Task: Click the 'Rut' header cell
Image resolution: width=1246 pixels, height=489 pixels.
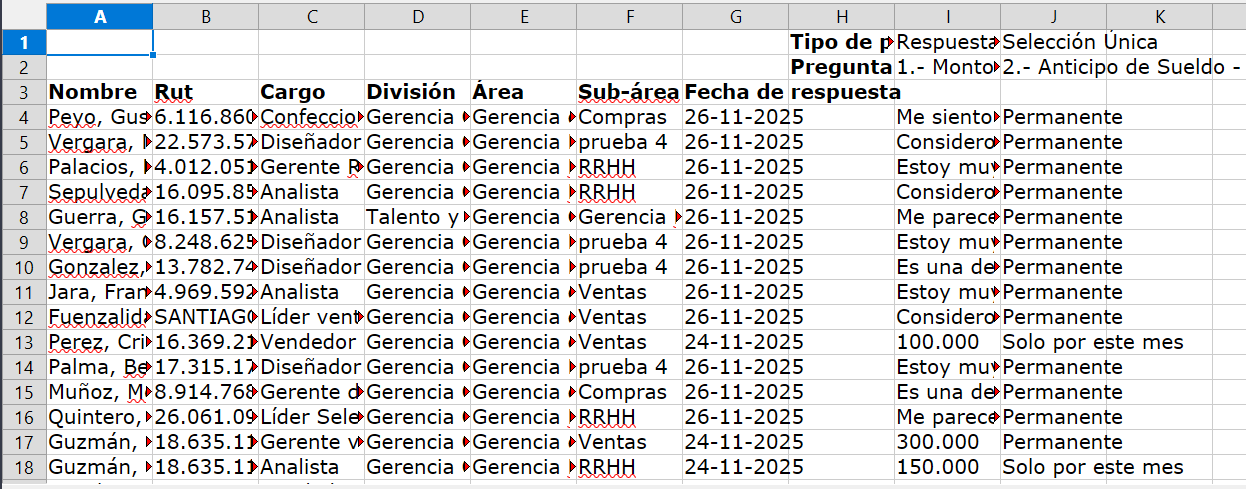Action: pyautogui.click(x=205, y=92)
